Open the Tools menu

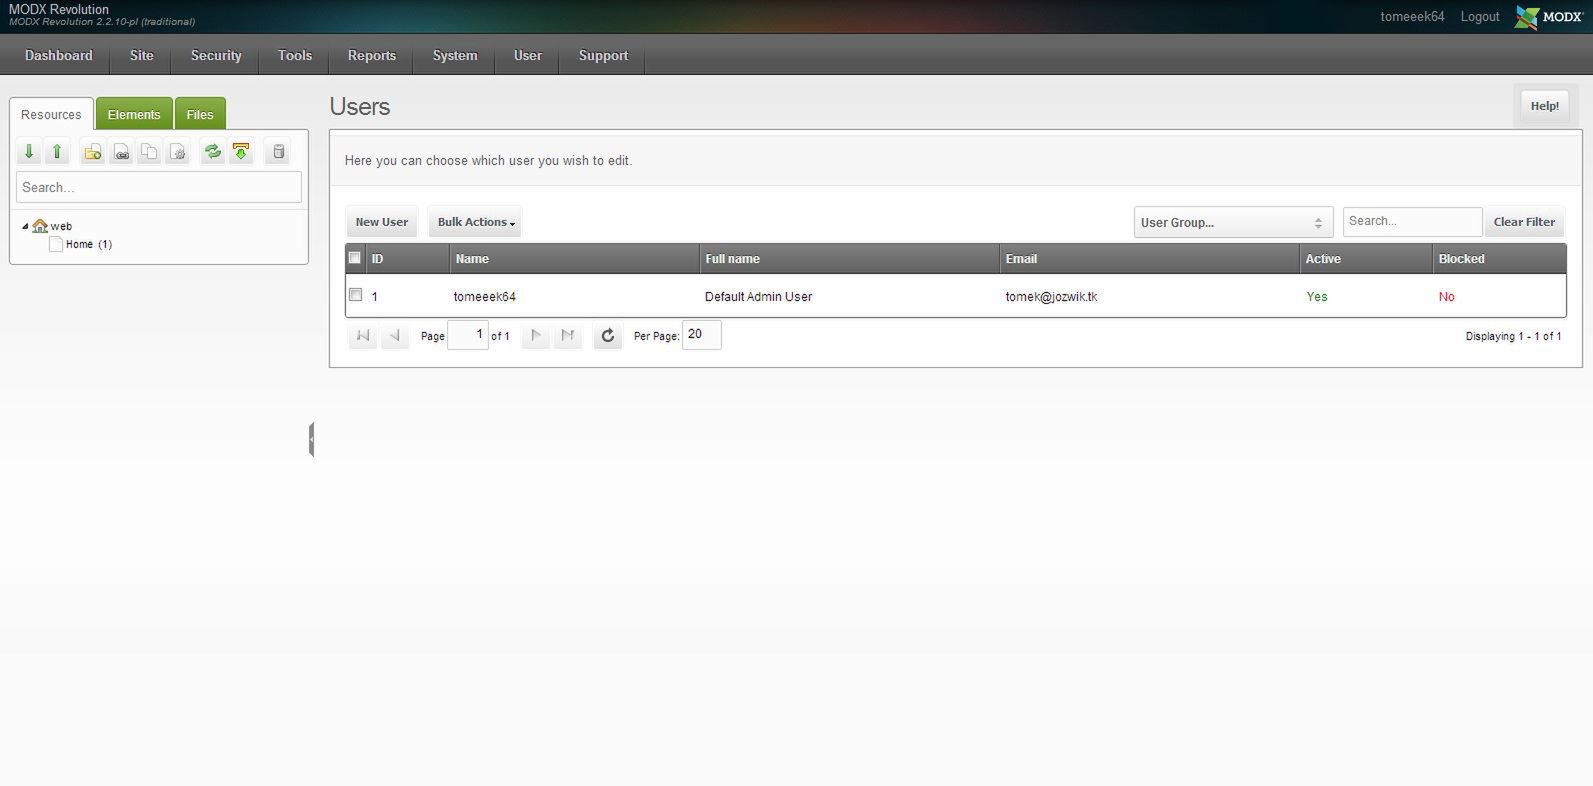[295, 55]
